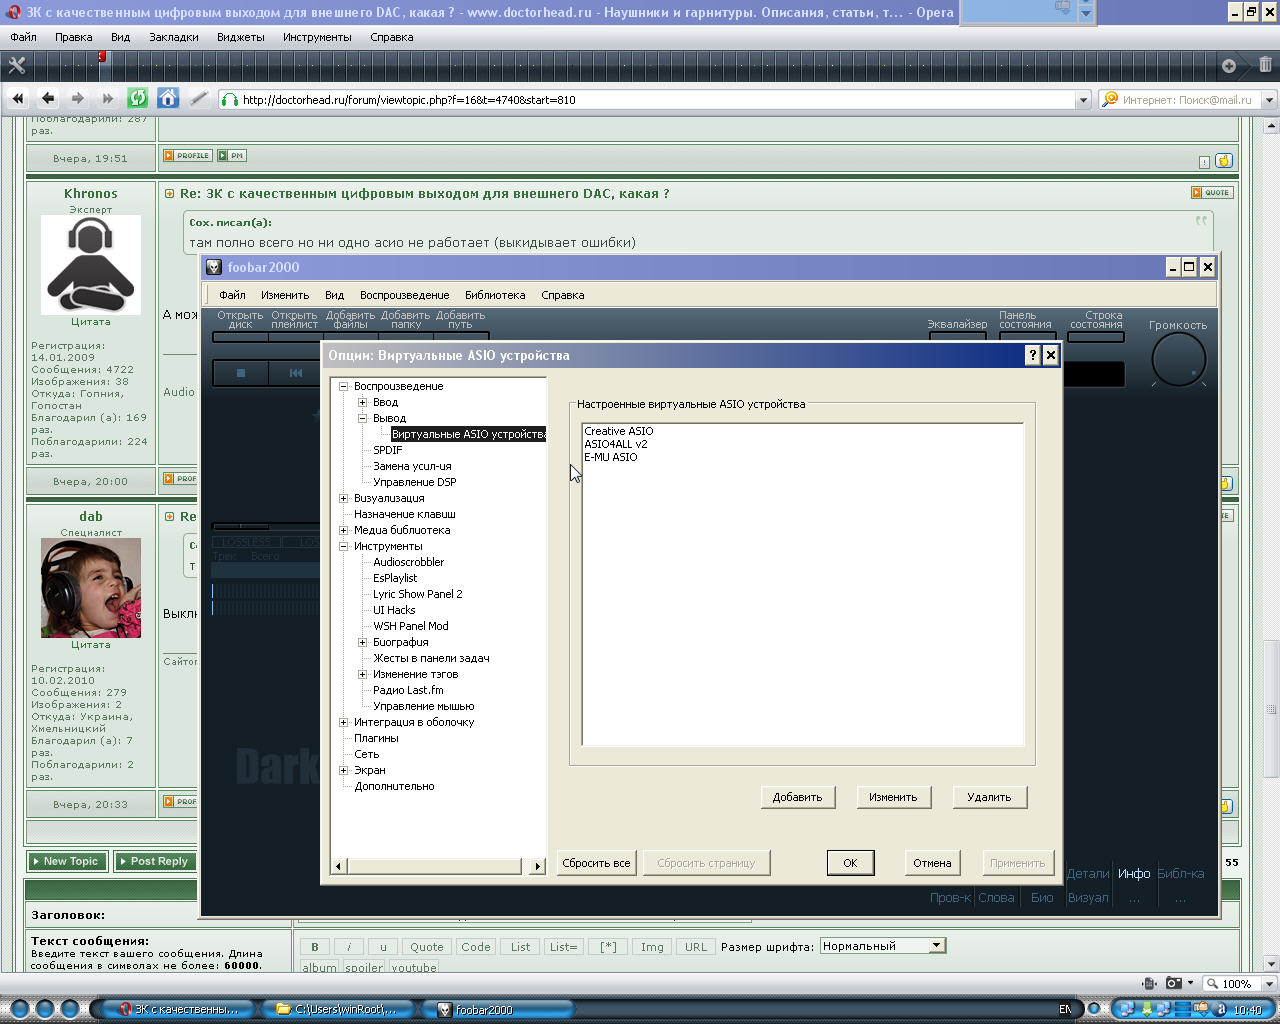Viewport: 1280px width, 1024px height.
Task: Click the OK button in options dialog
Action: coord(850,863)
